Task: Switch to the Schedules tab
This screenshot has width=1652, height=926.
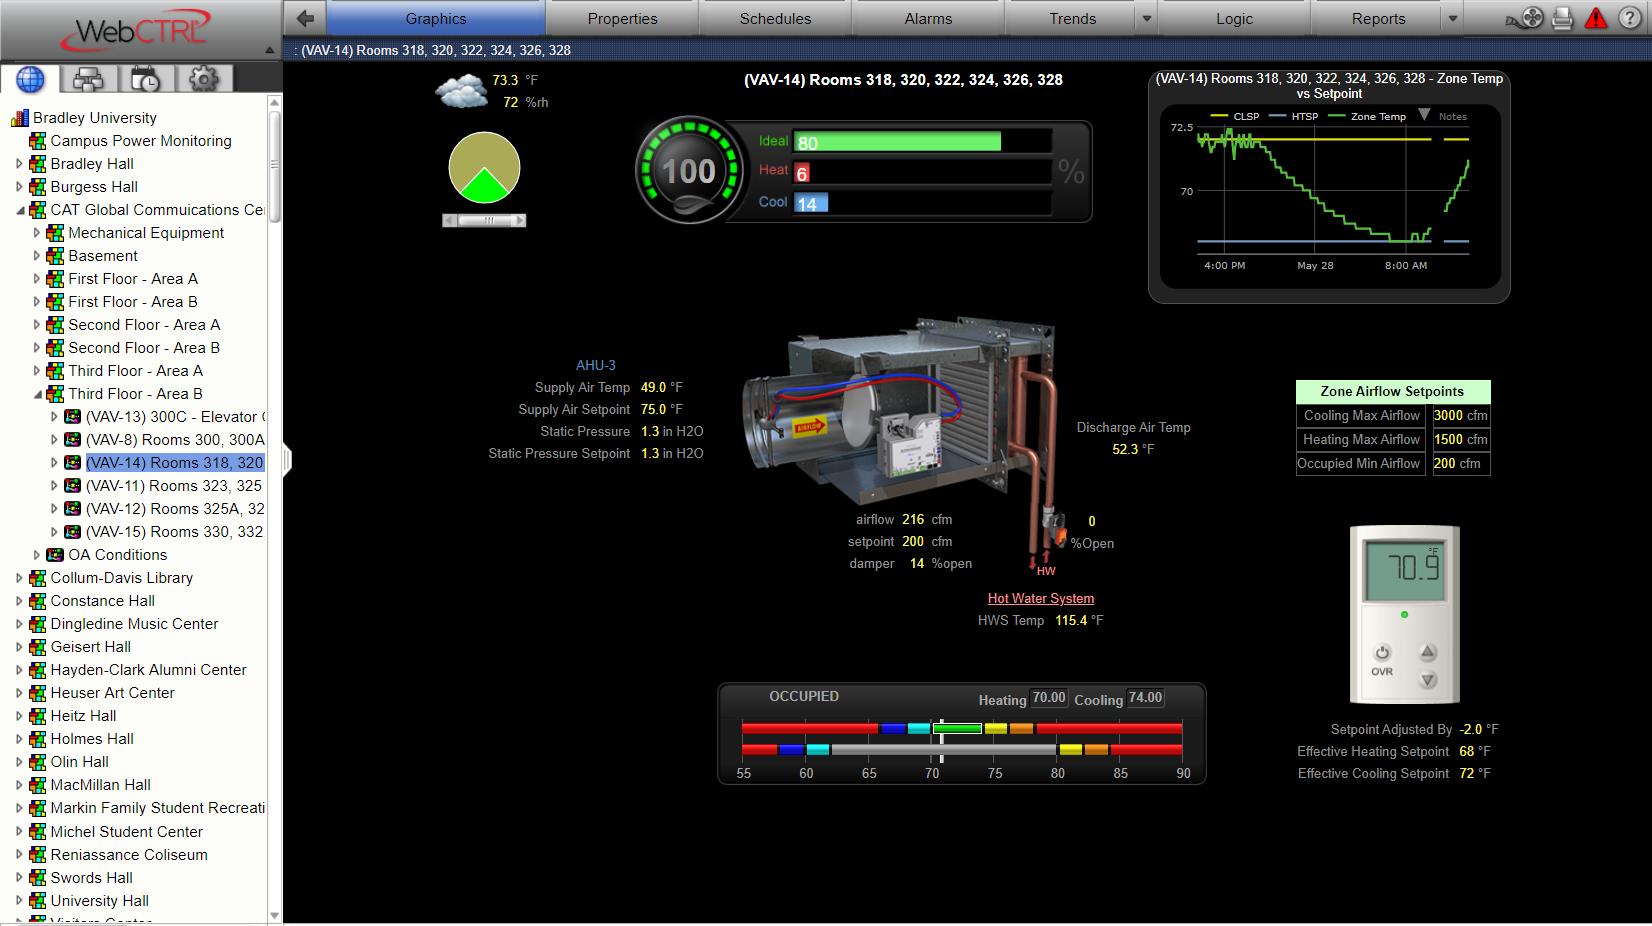Action: [x=775, y=18]
